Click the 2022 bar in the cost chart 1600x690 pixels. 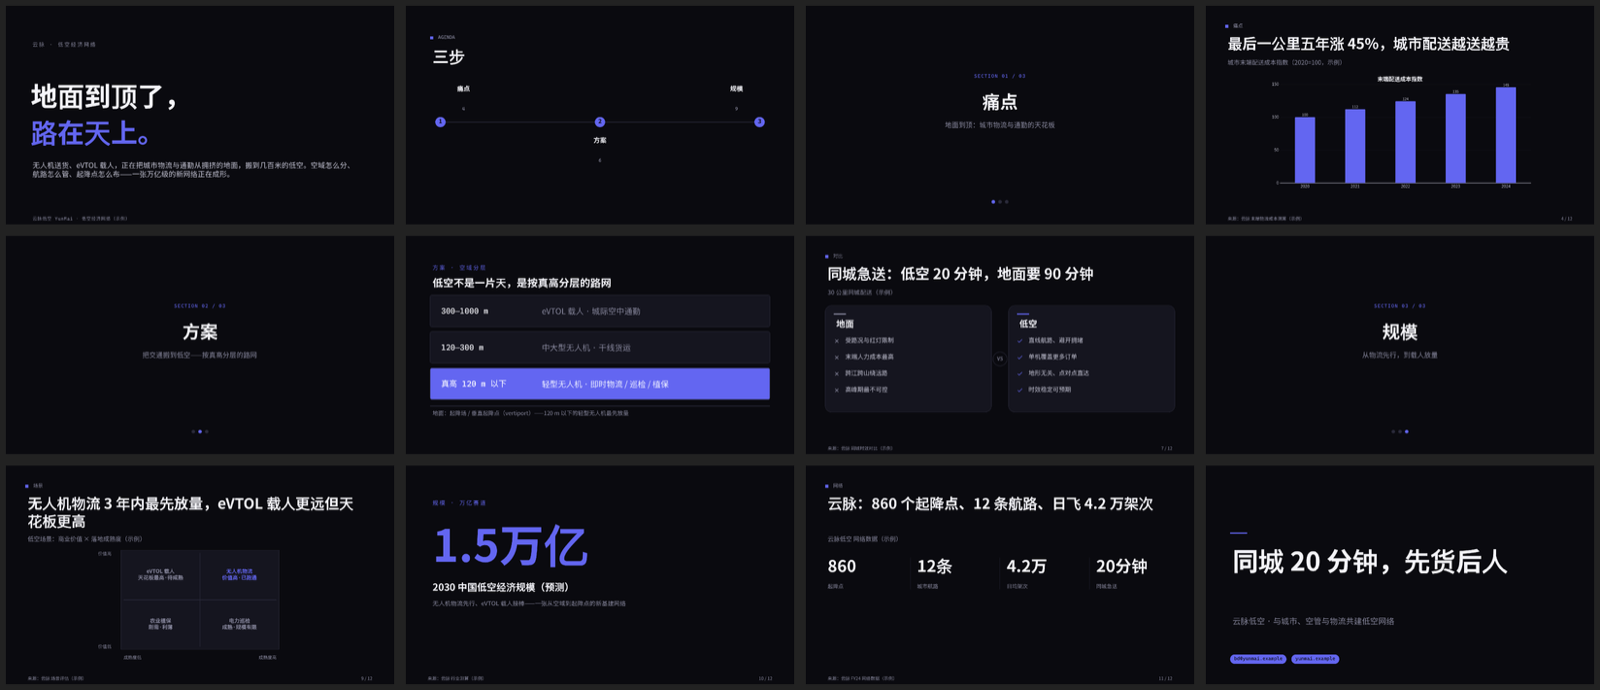tap(1405, 142)
